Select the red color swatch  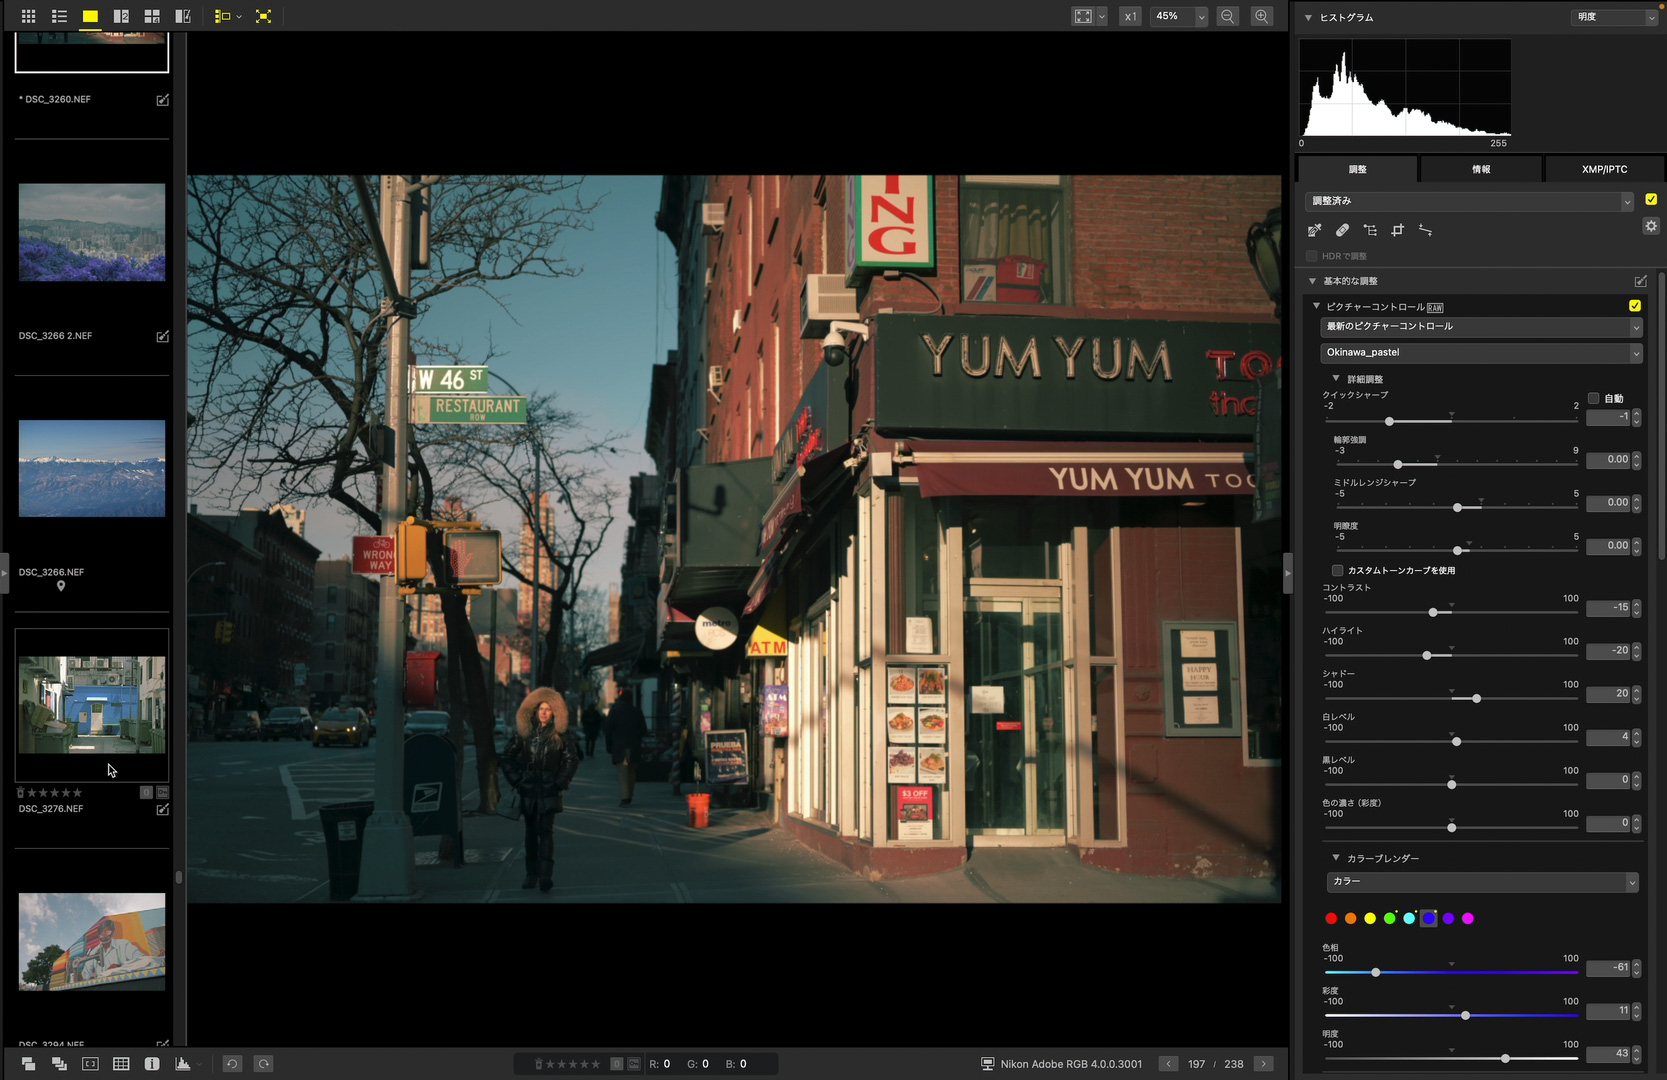(1331, 918)
